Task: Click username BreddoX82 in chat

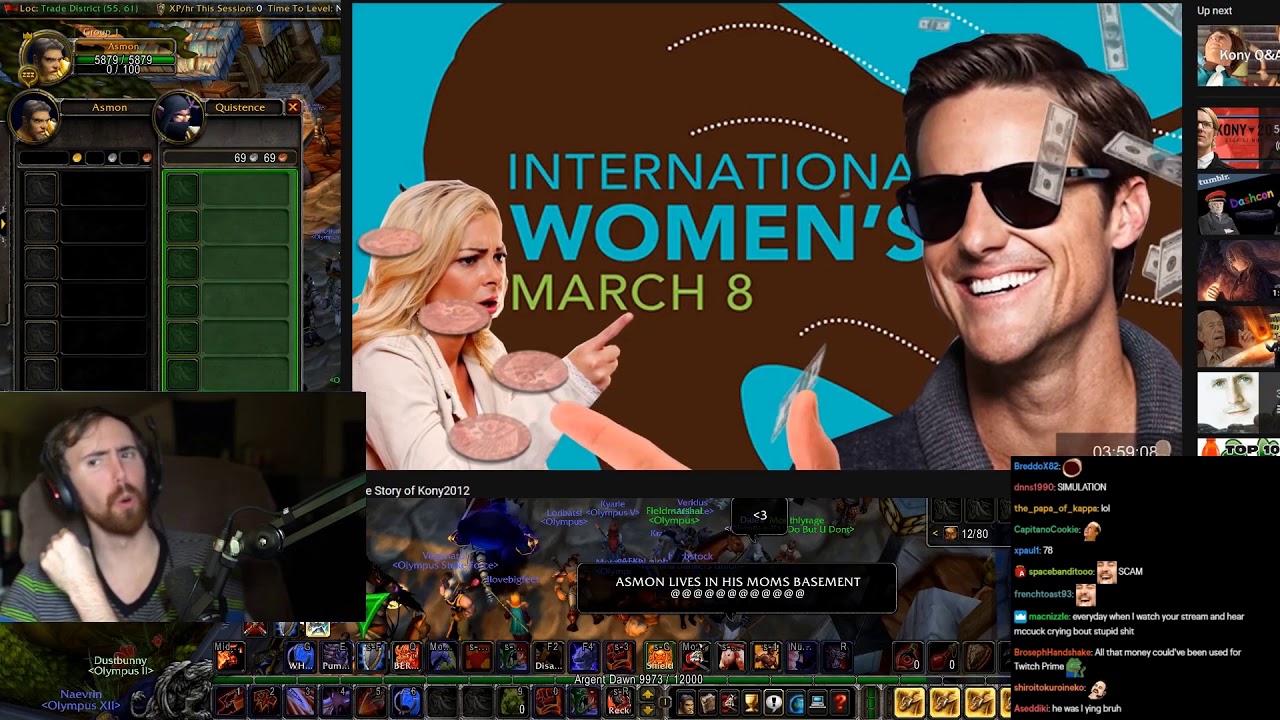Action: [x=1037, y=466]
